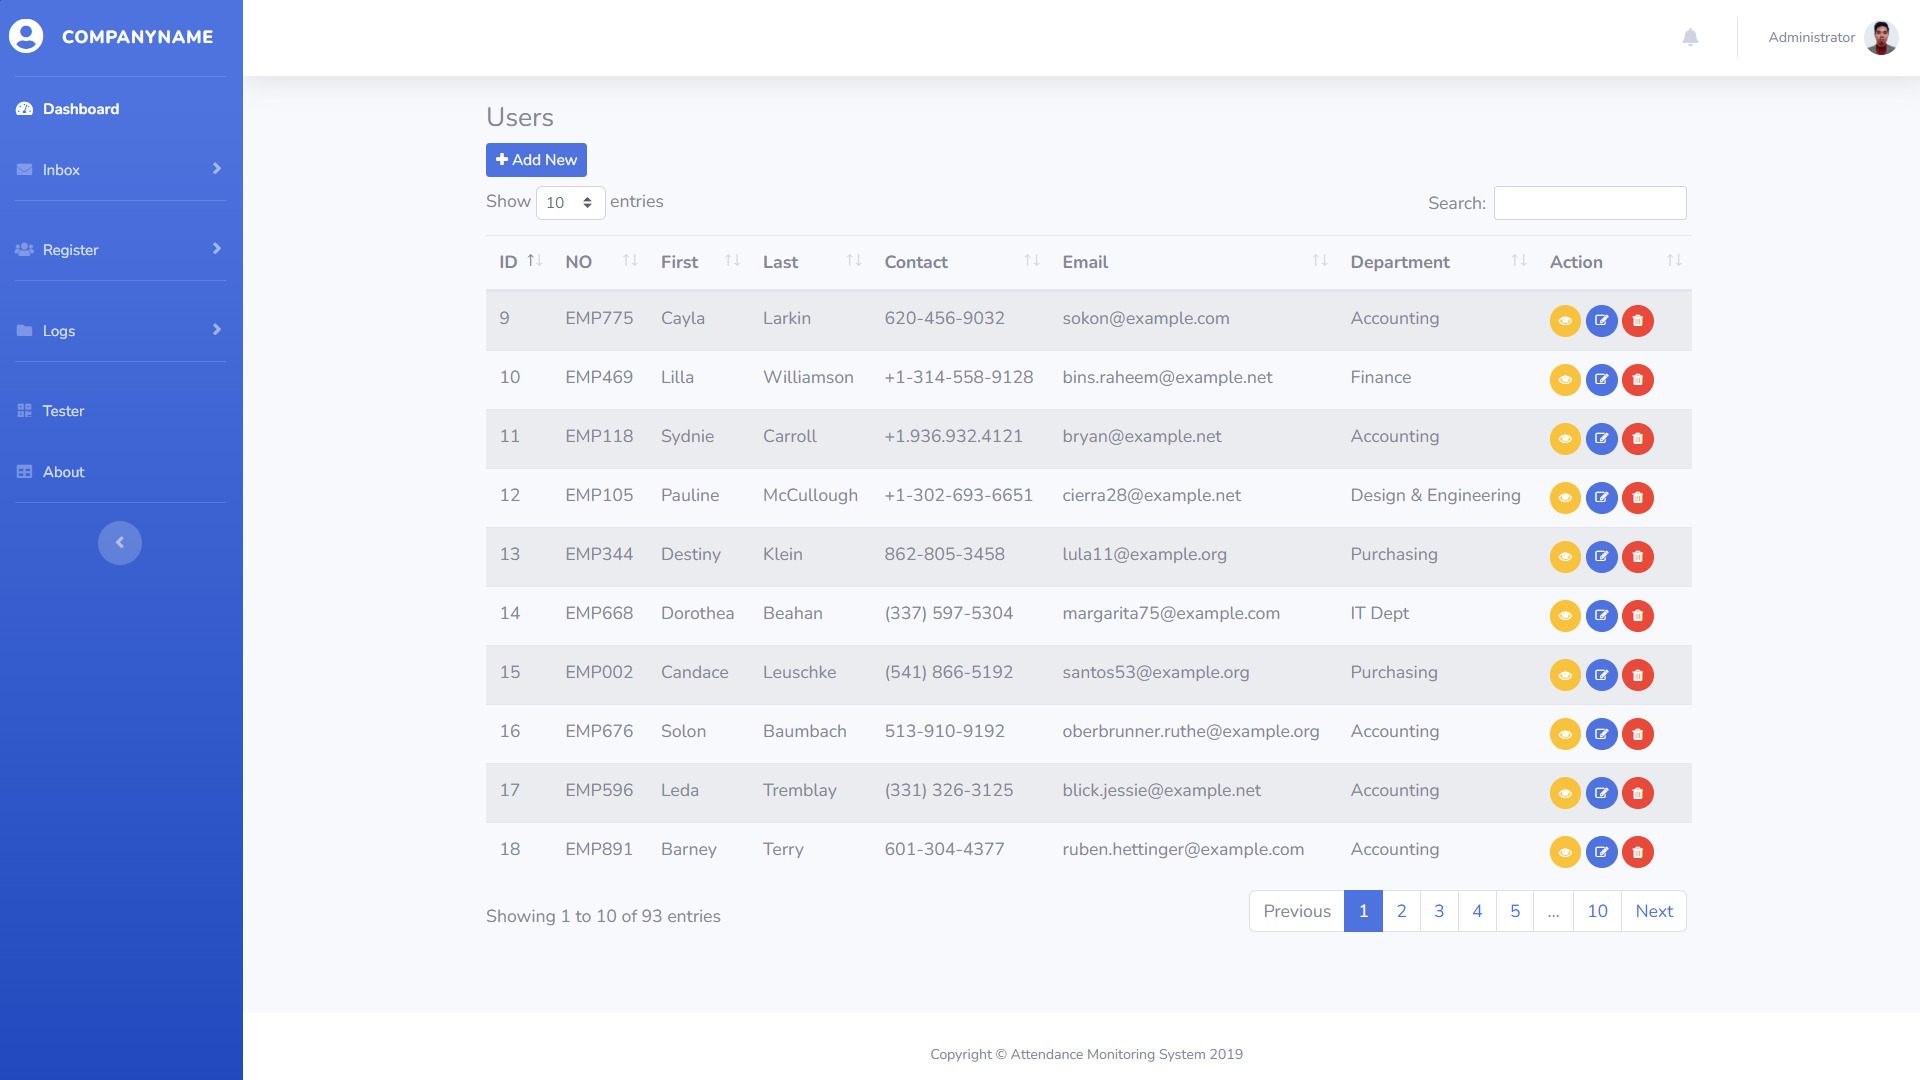
Task: Open the Tester menu item
Action: point(63,411)
